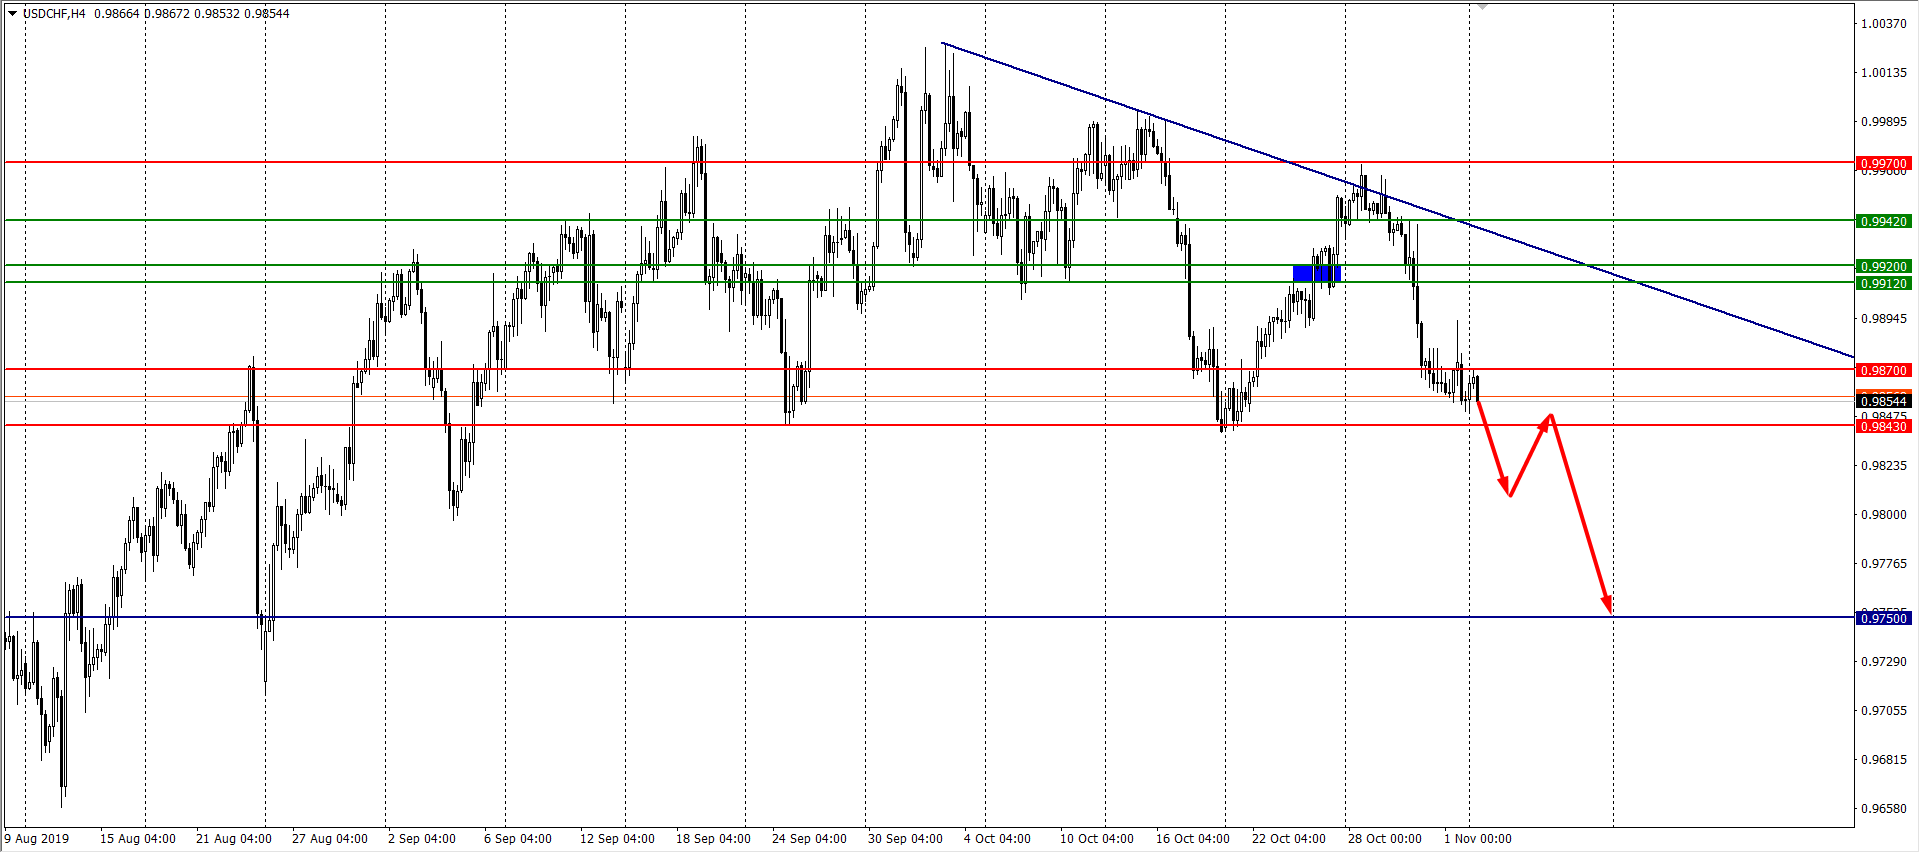Screen dimensions: 1919x852
Task: Click the green 0.99120 price label
Action: [1883, 284]
